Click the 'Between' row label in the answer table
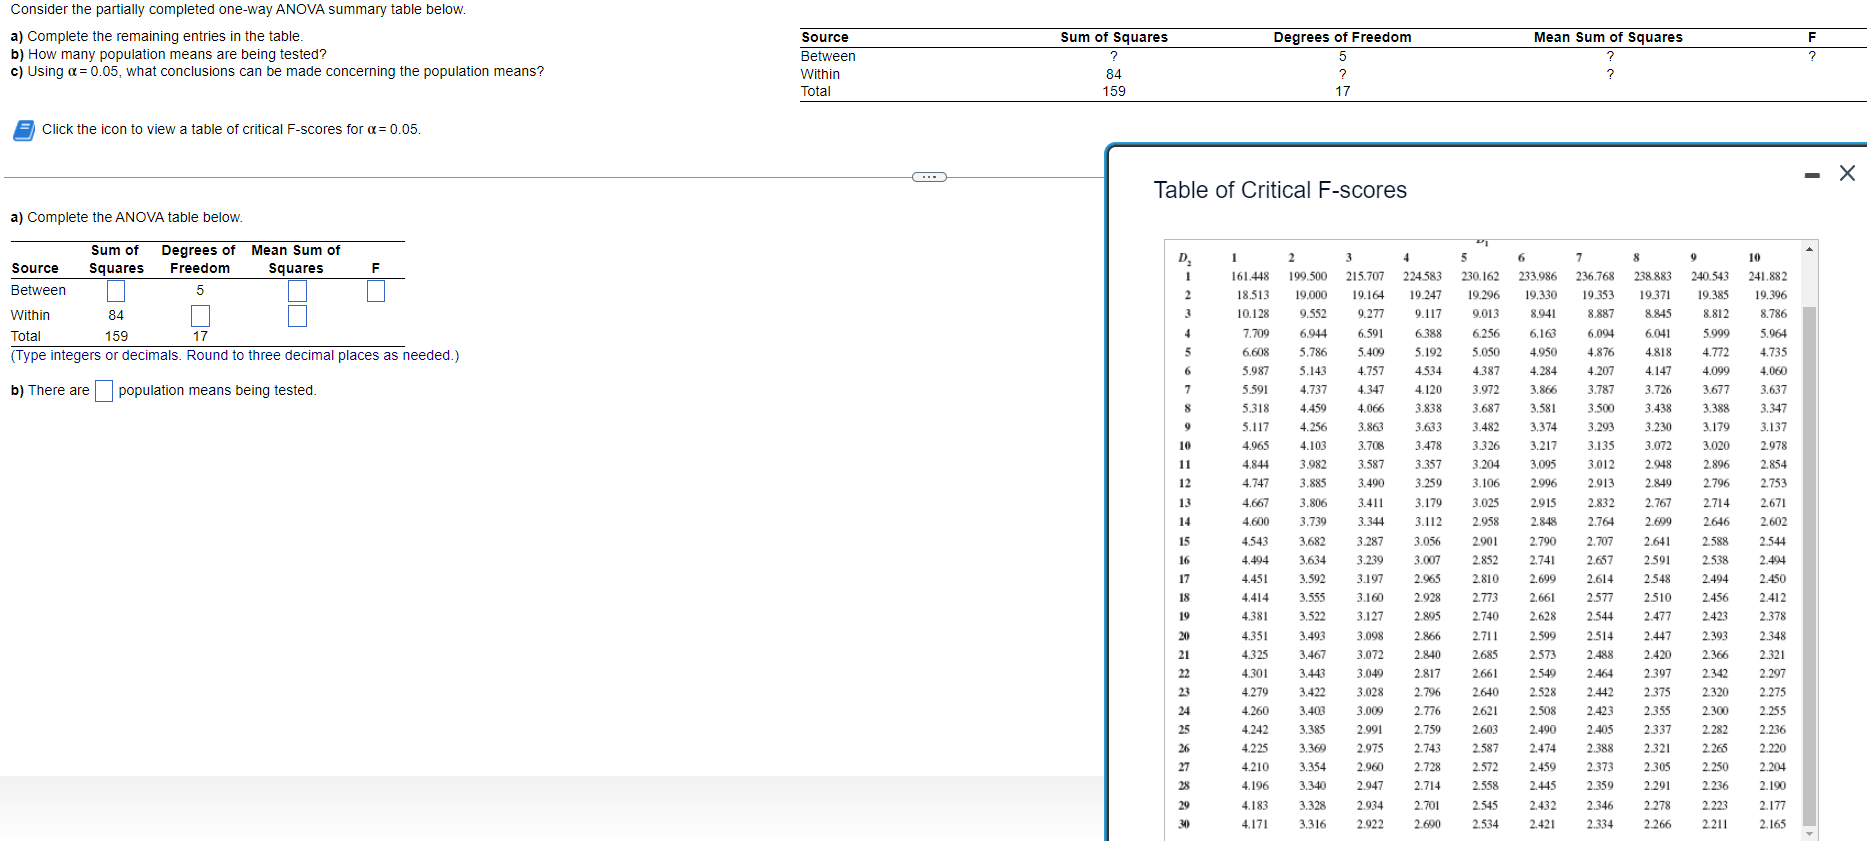 tap(38, 291)
